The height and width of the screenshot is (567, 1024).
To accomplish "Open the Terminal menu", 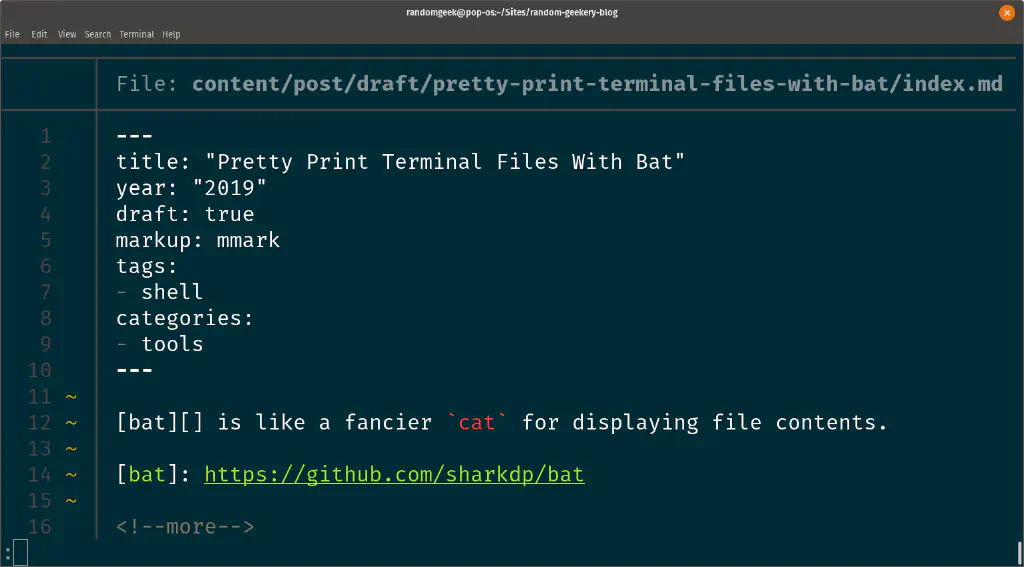I will click(137, 34).
